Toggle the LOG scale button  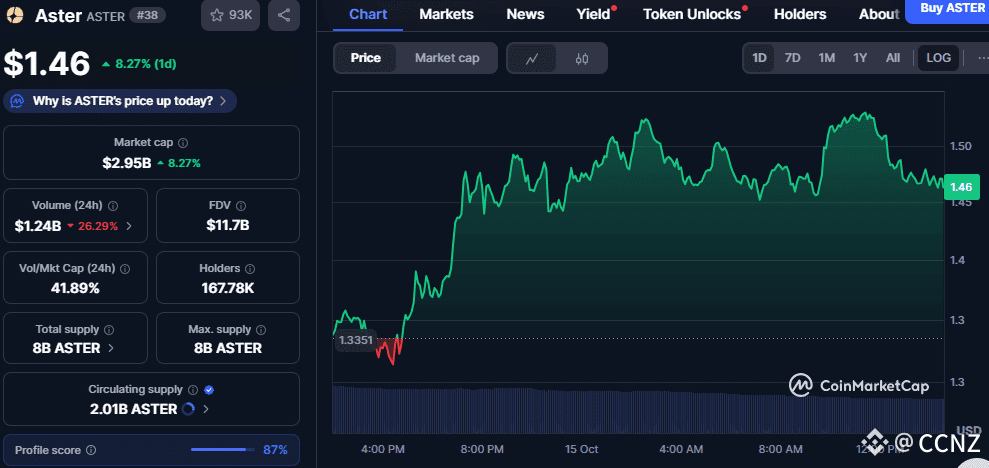click(938, 58)
